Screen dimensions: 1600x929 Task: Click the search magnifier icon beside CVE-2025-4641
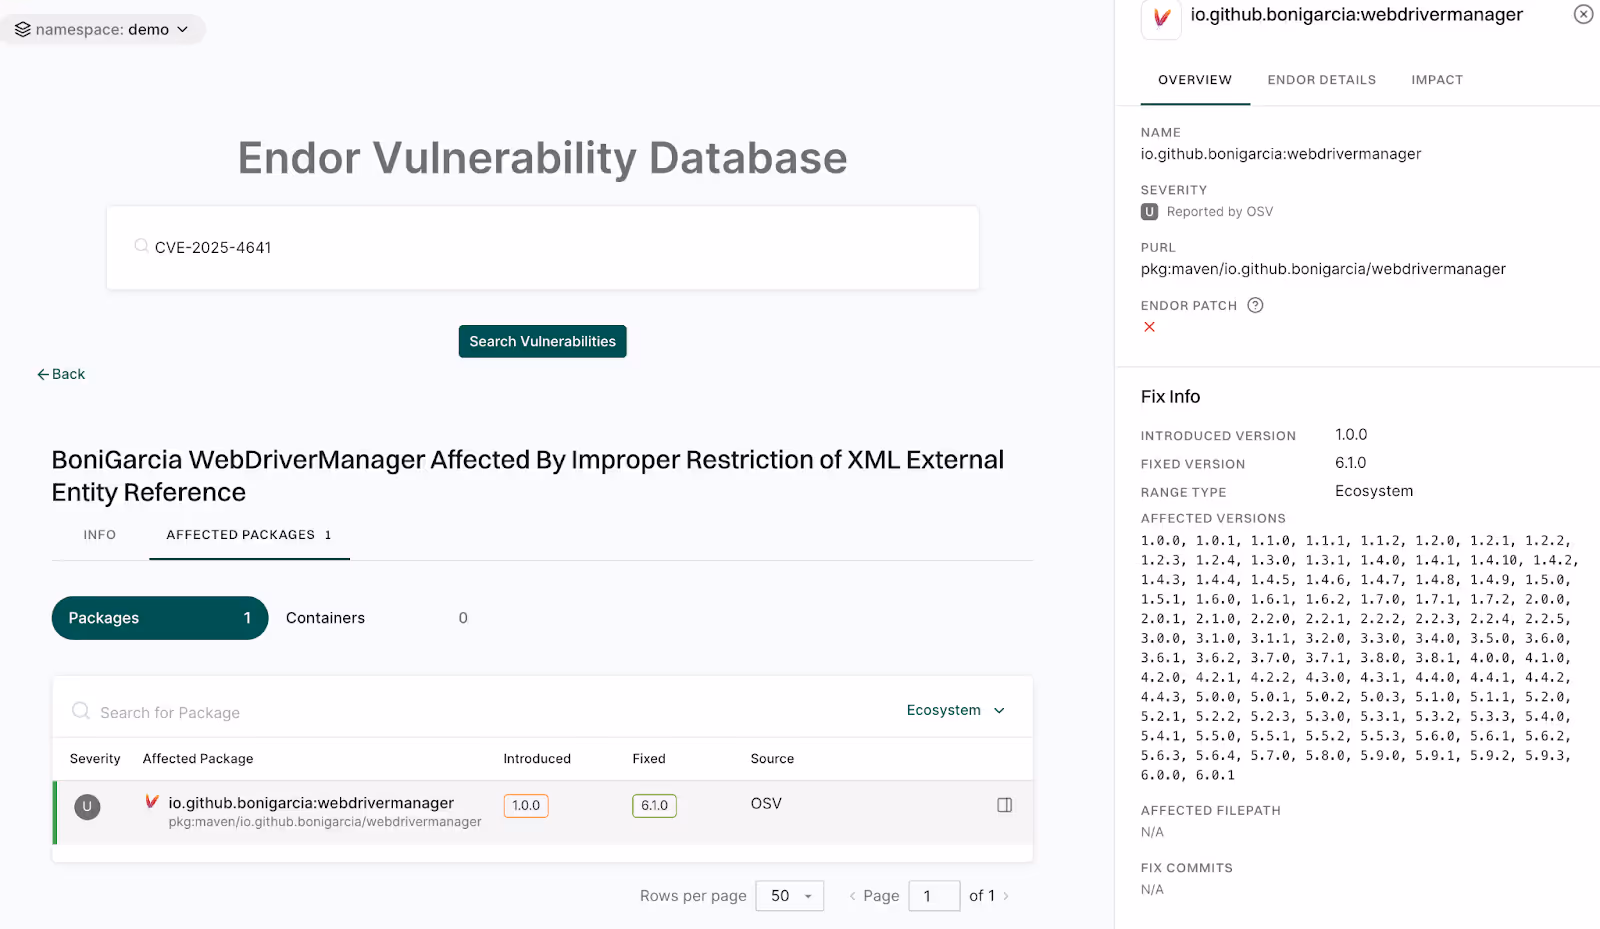click(x=141, y=246)
